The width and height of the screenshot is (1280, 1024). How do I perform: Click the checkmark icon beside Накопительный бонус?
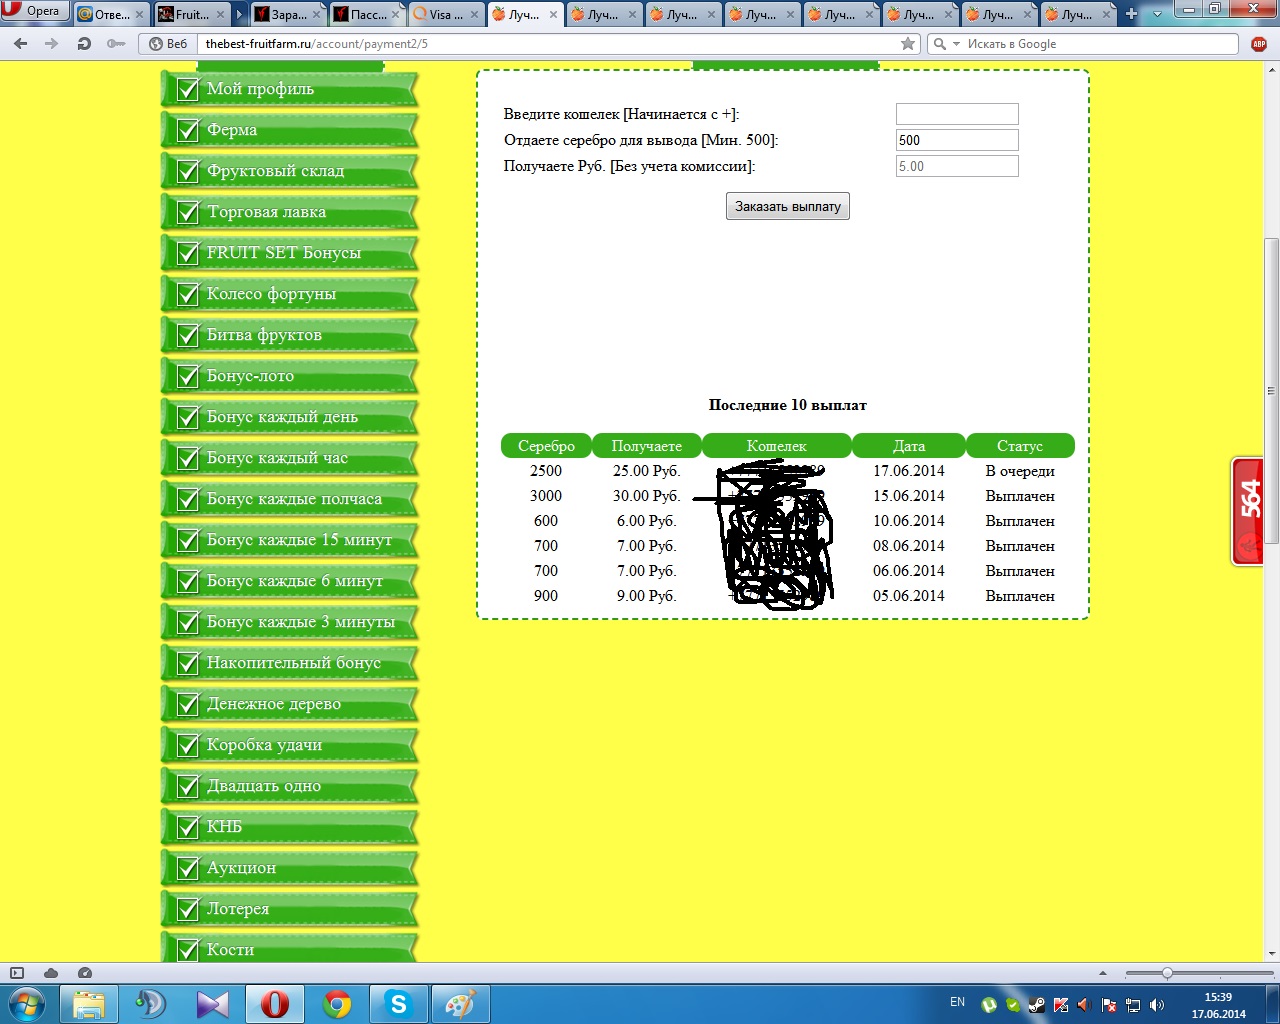coord(187,663)
